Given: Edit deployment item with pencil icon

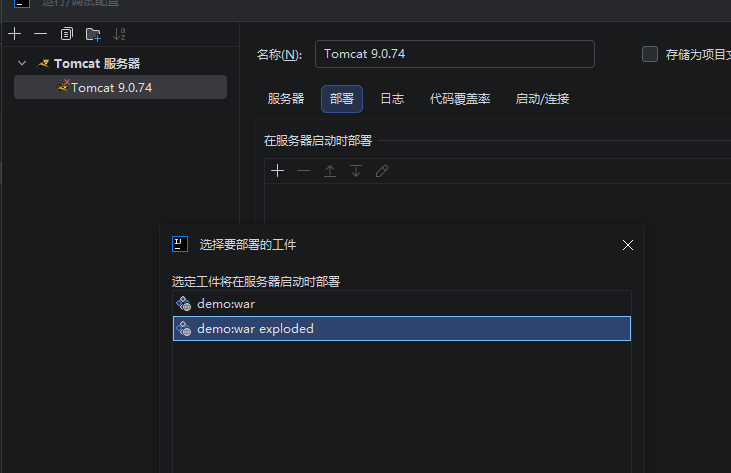Looking at the screenshot, I should coord(382,171).
